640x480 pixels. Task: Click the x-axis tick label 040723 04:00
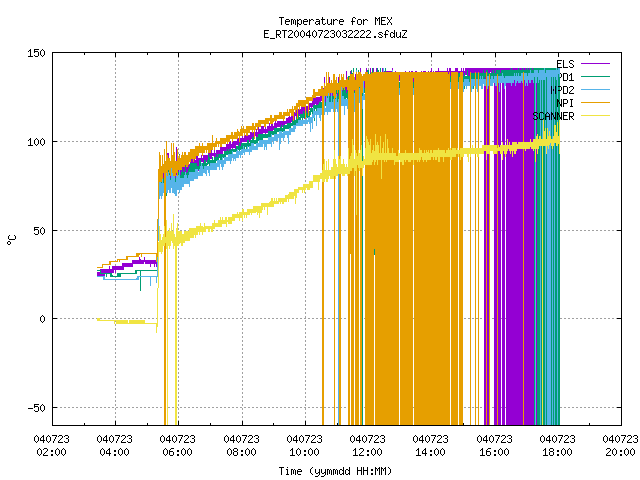point(115,446)
